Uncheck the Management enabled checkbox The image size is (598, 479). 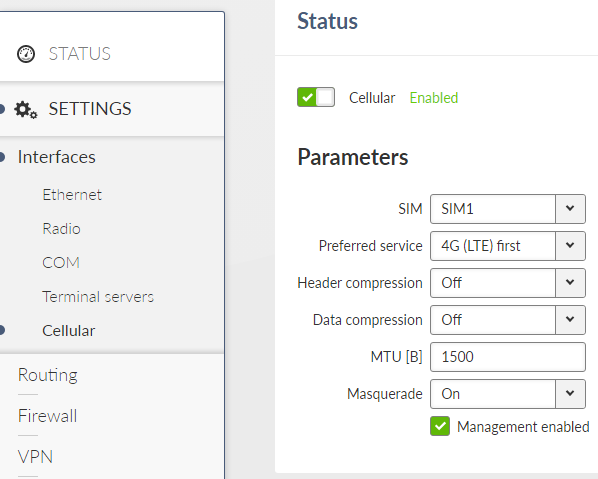click(440, 426)
